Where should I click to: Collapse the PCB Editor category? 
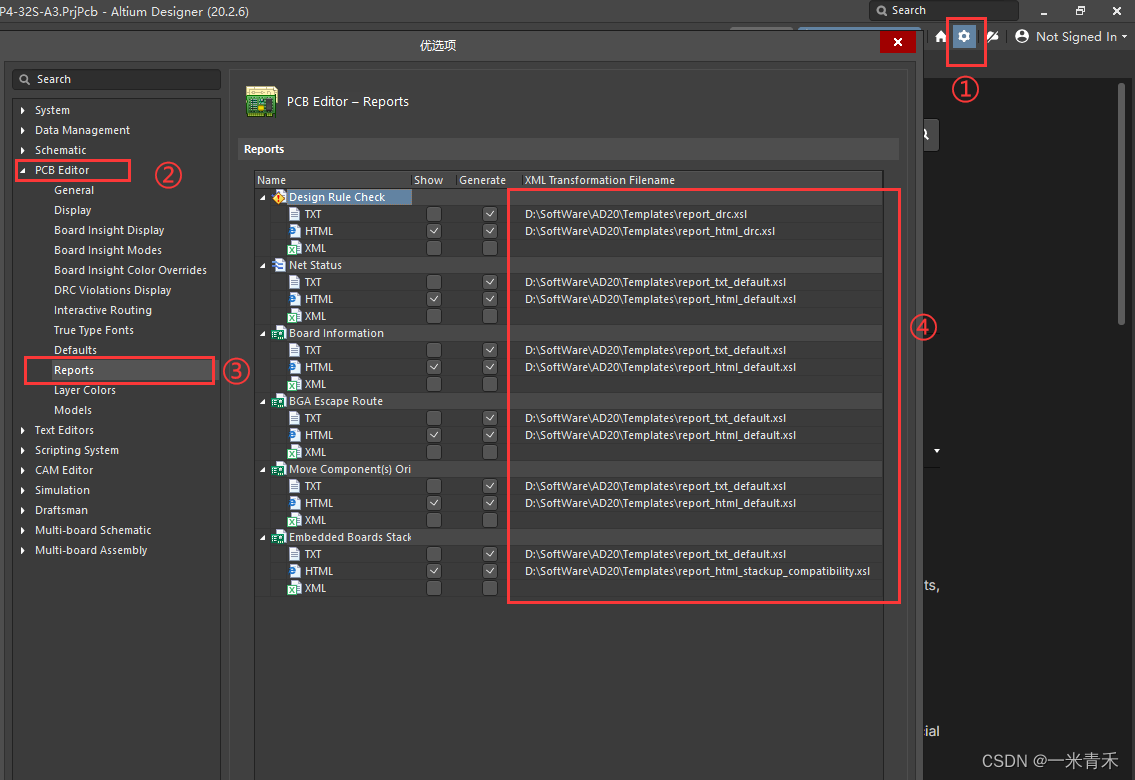[x=22, y=170]
